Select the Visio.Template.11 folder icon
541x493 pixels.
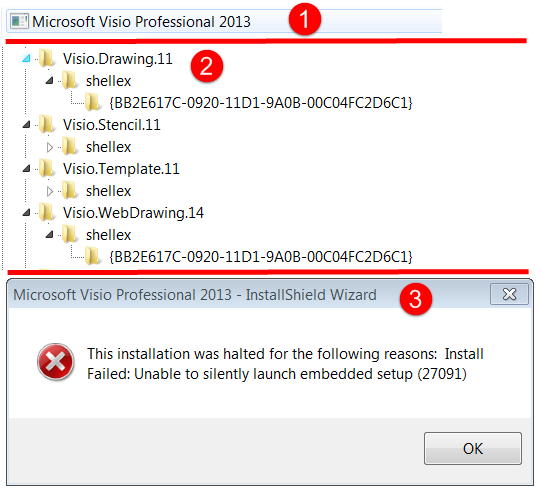click(46, 168)
